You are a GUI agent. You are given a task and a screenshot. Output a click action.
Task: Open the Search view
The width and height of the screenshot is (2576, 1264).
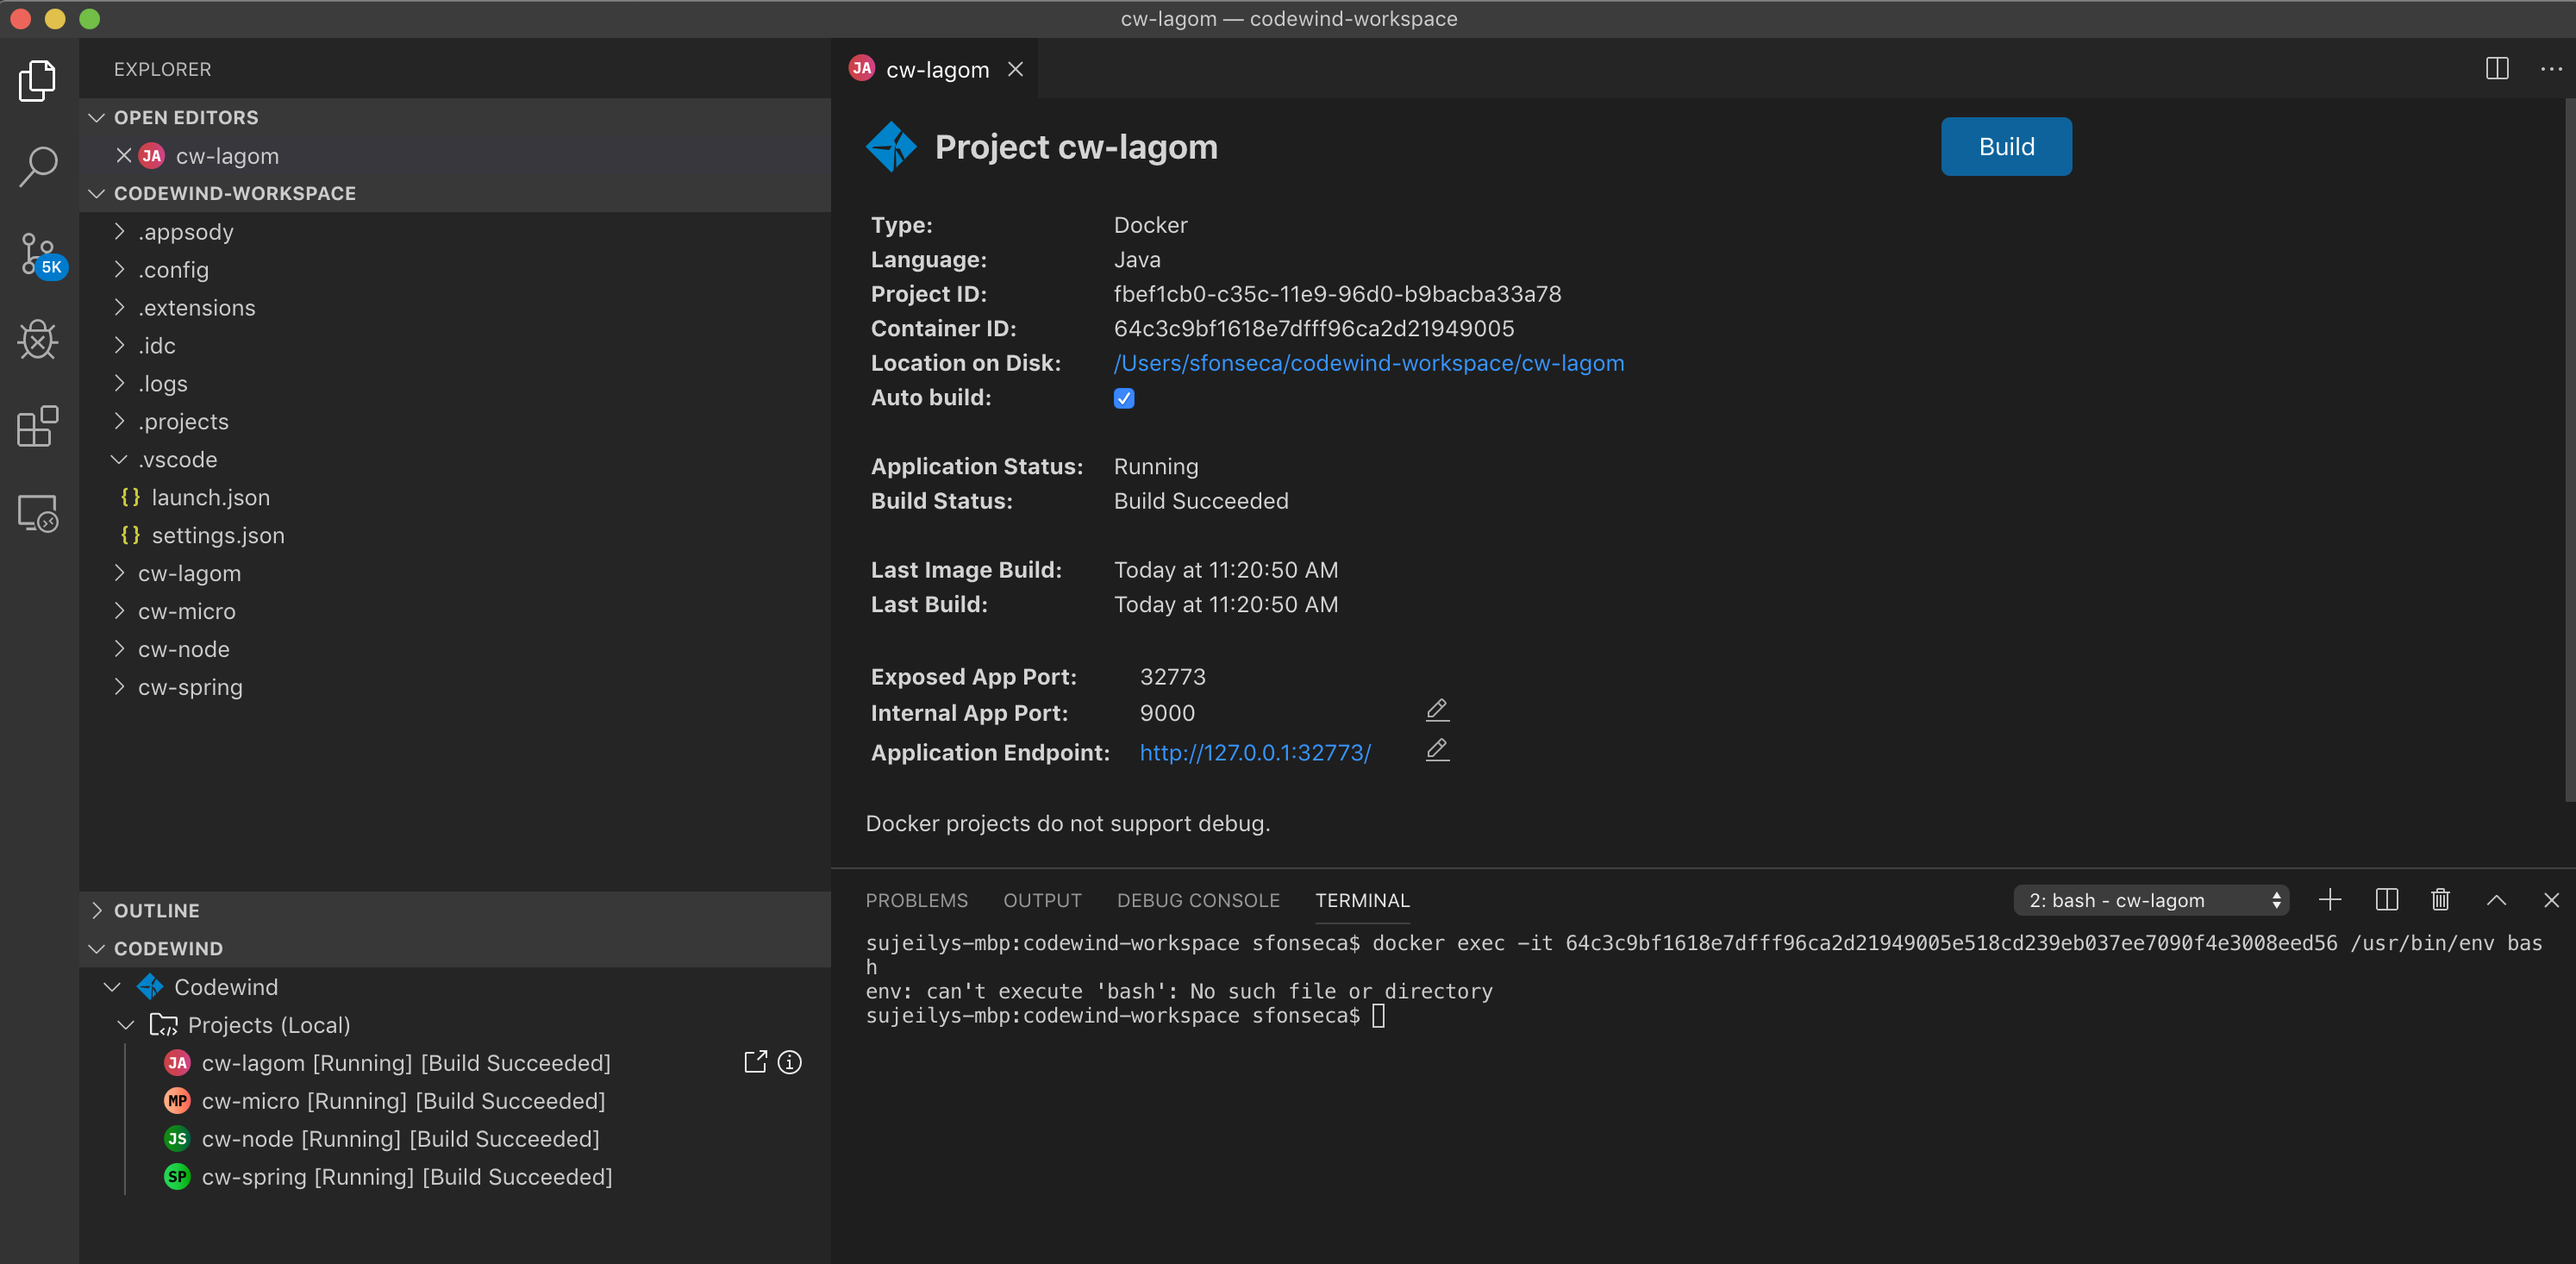37,166
